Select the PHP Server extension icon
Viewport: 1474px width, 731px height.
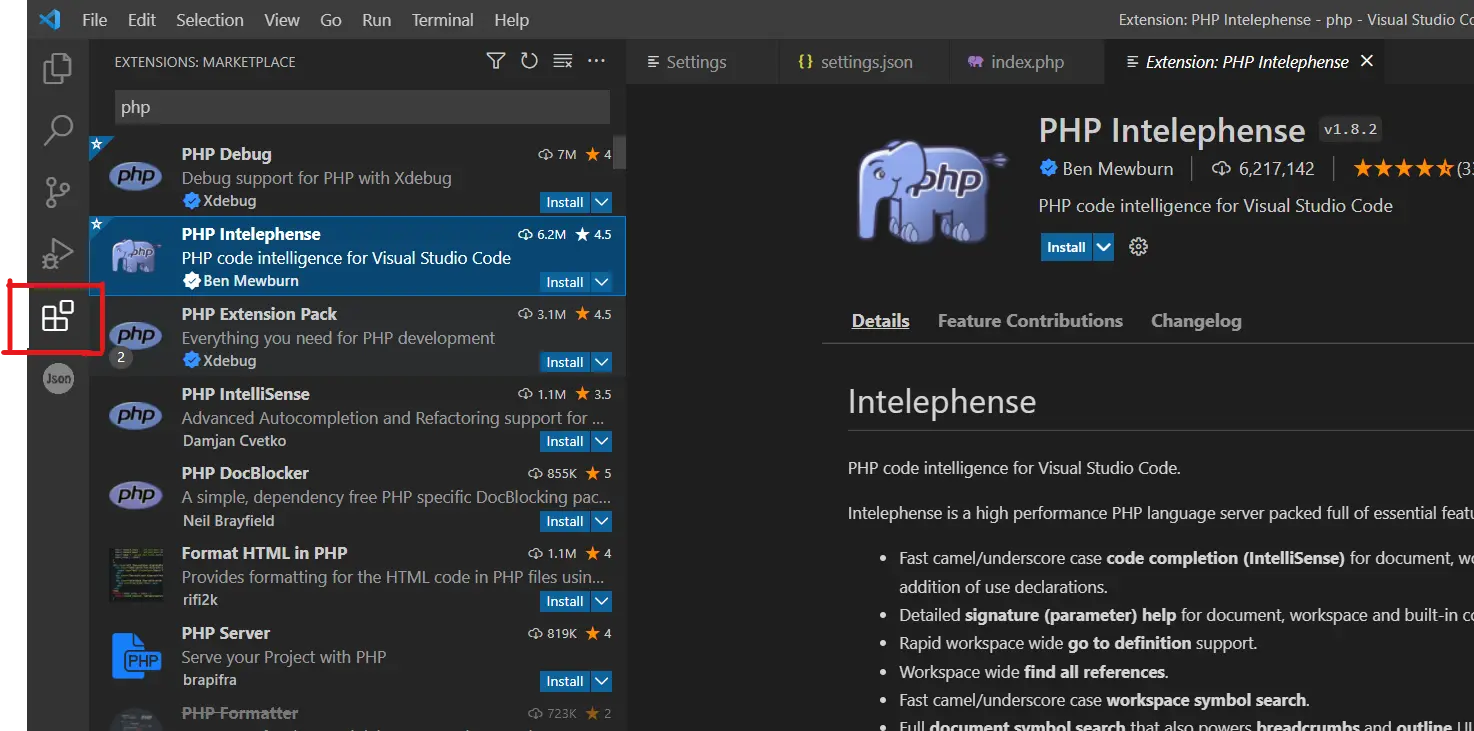tap(136, 655)
